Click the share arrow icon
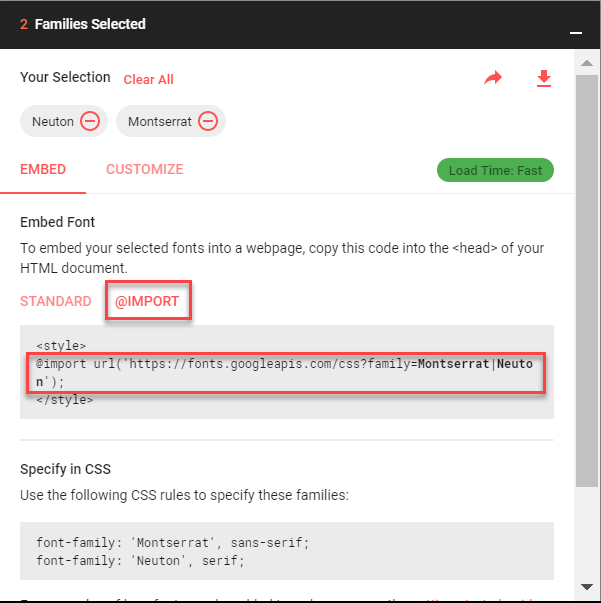The image size is (601, 603). click(493, 78)
